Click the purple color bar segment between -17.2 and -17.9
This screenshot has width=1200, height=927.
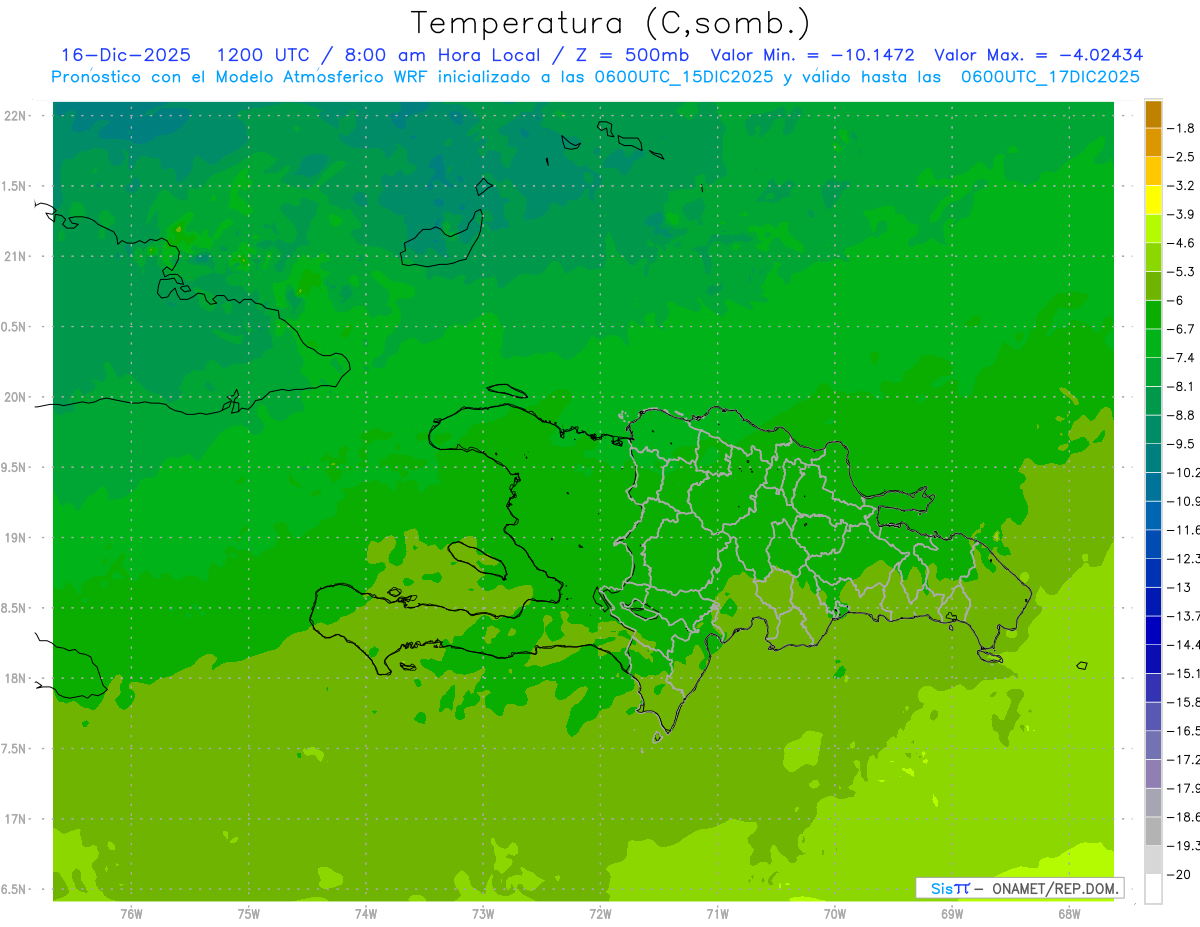[1153, 774]
